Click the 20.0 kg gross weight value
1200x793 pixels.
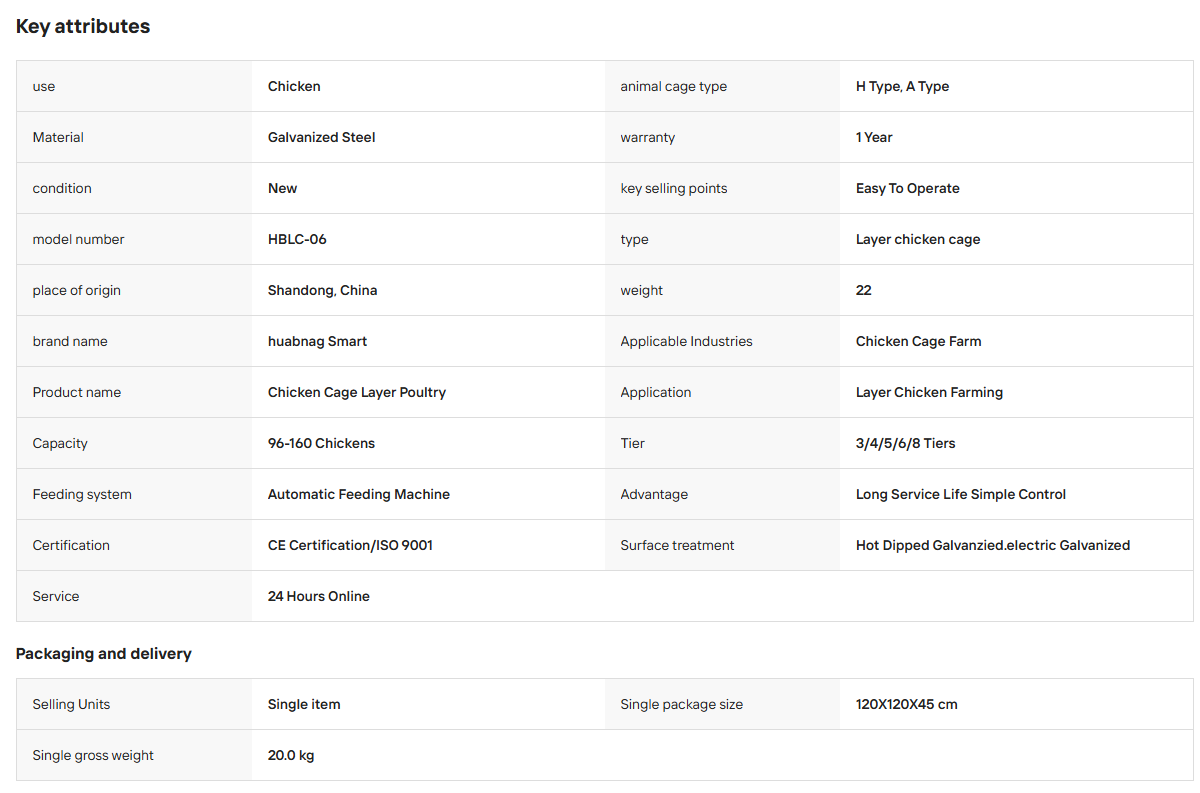[291, 755]
